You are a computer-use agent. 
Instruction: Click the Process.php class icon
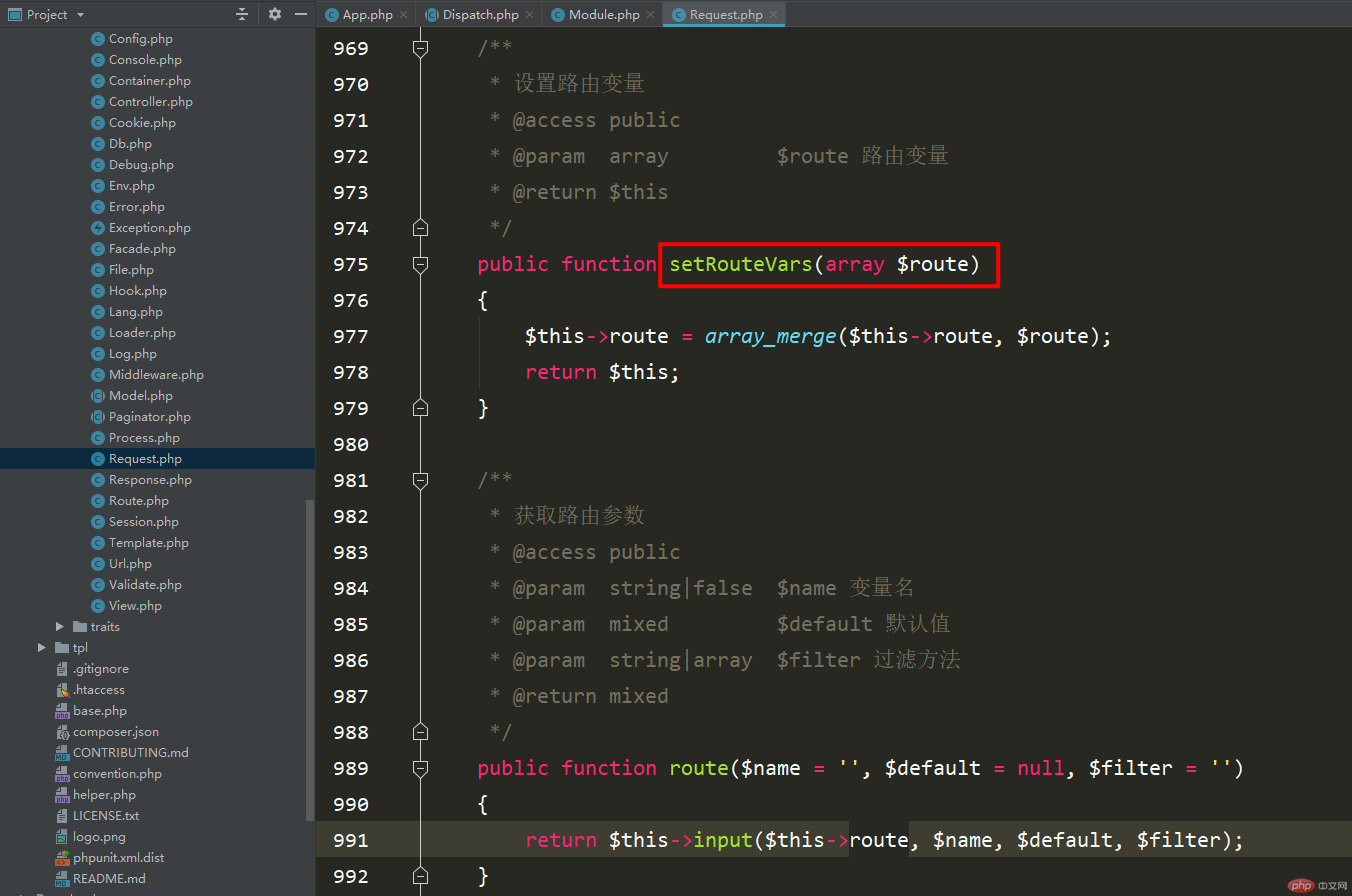[98, 437]
